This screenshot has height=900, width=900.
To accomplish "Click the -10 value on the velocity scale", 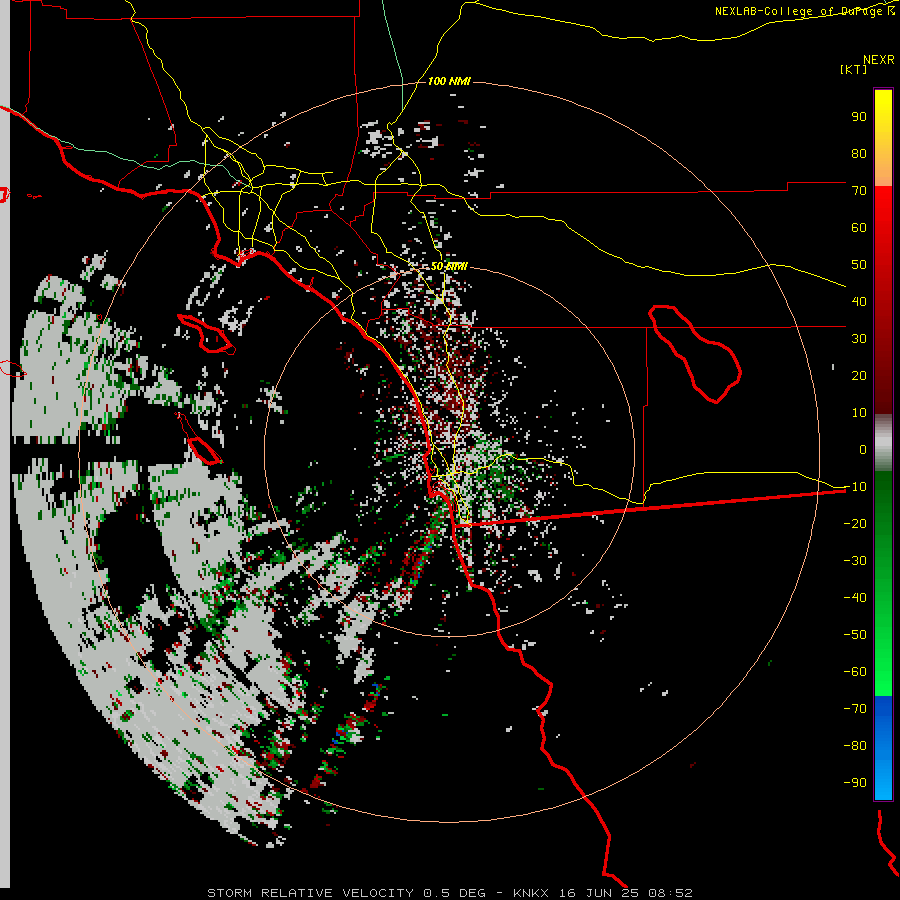I will [x=855, y=487].
